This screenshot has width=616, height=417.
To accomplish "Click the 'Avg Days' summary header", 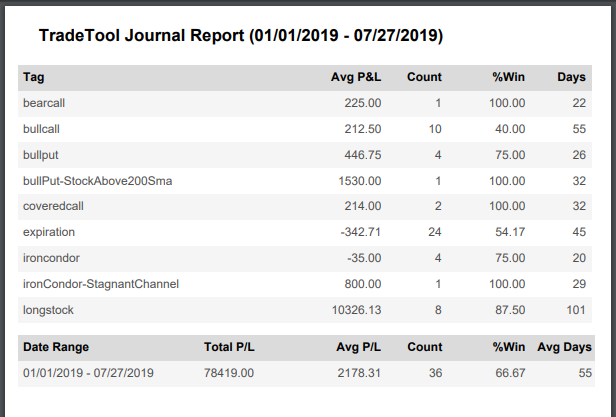I will [x=565, y=347].
